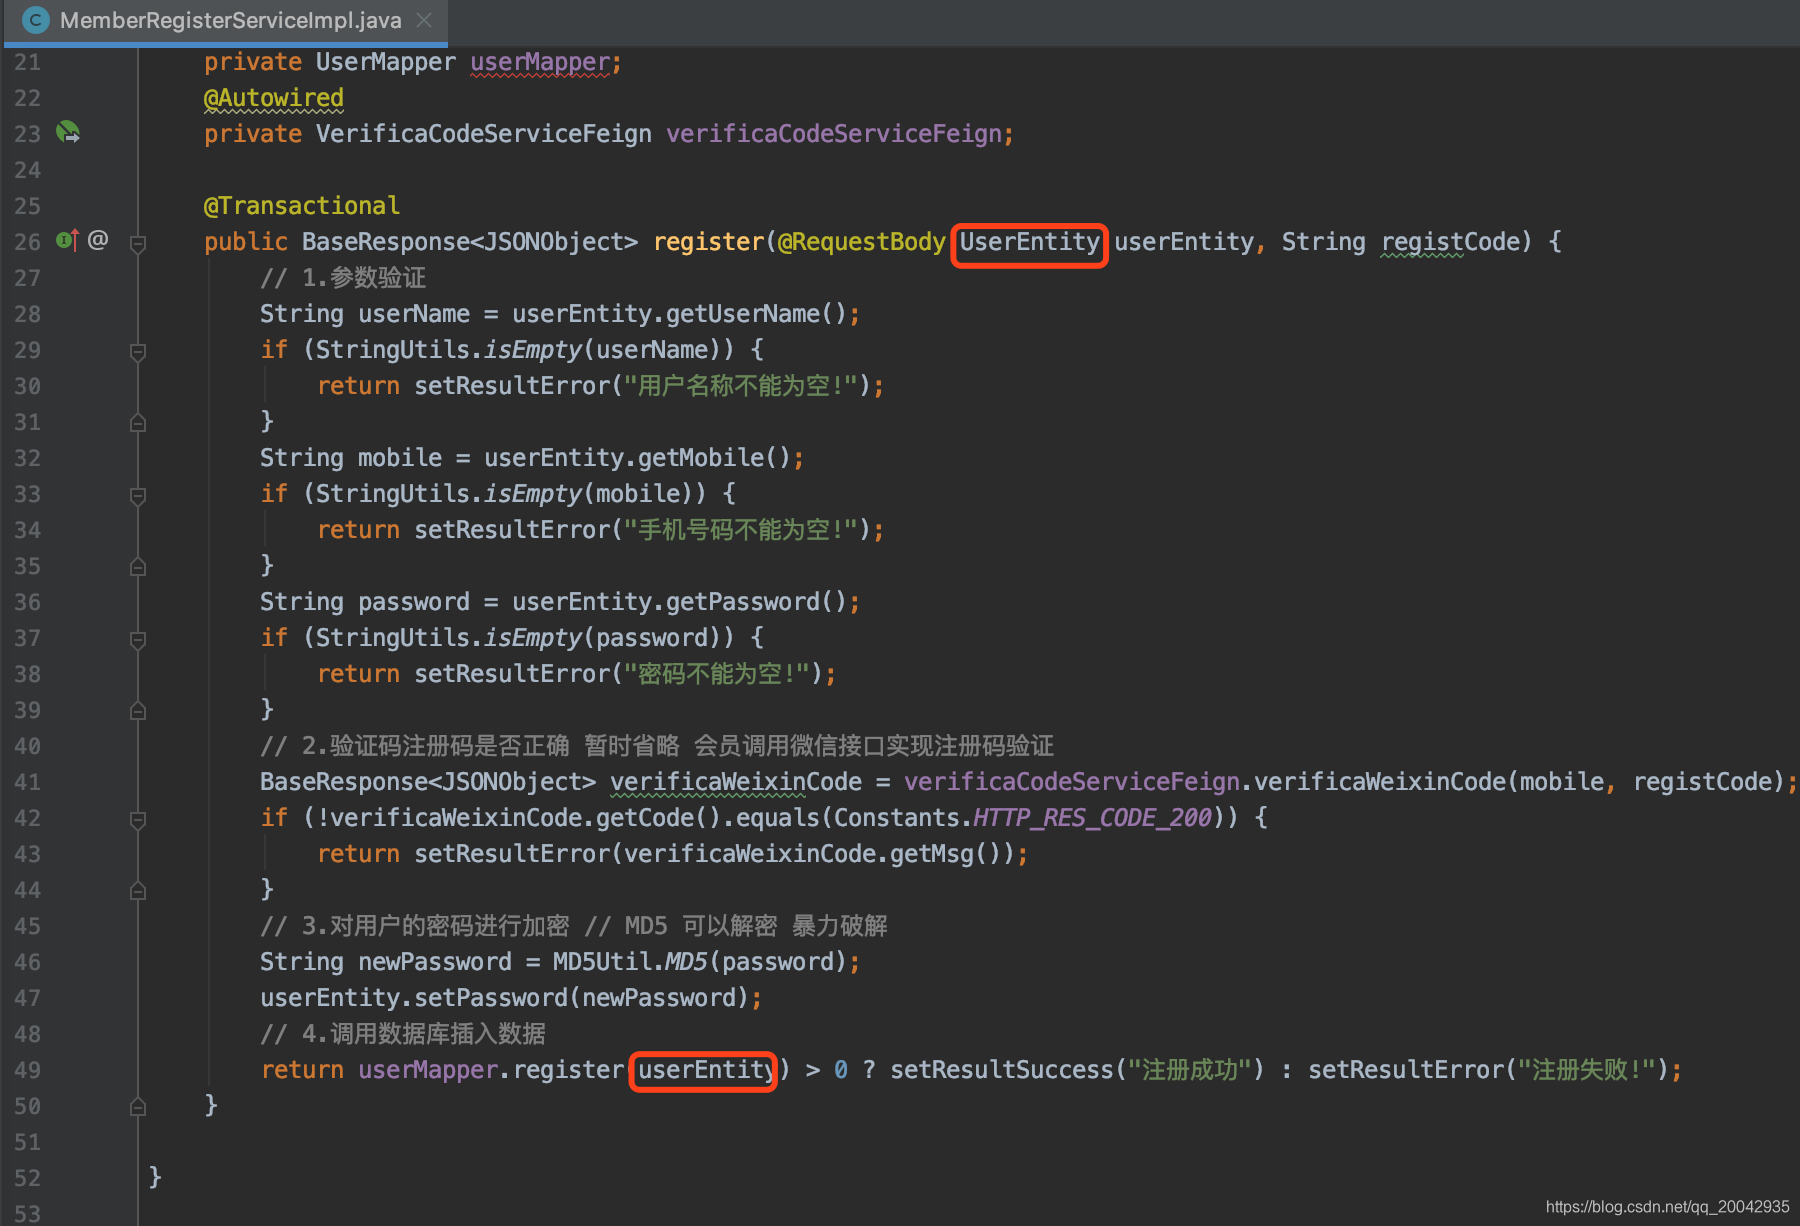1800x1226 pixels.
Task: Click line number 49 in gutter
Action: 28,1070
